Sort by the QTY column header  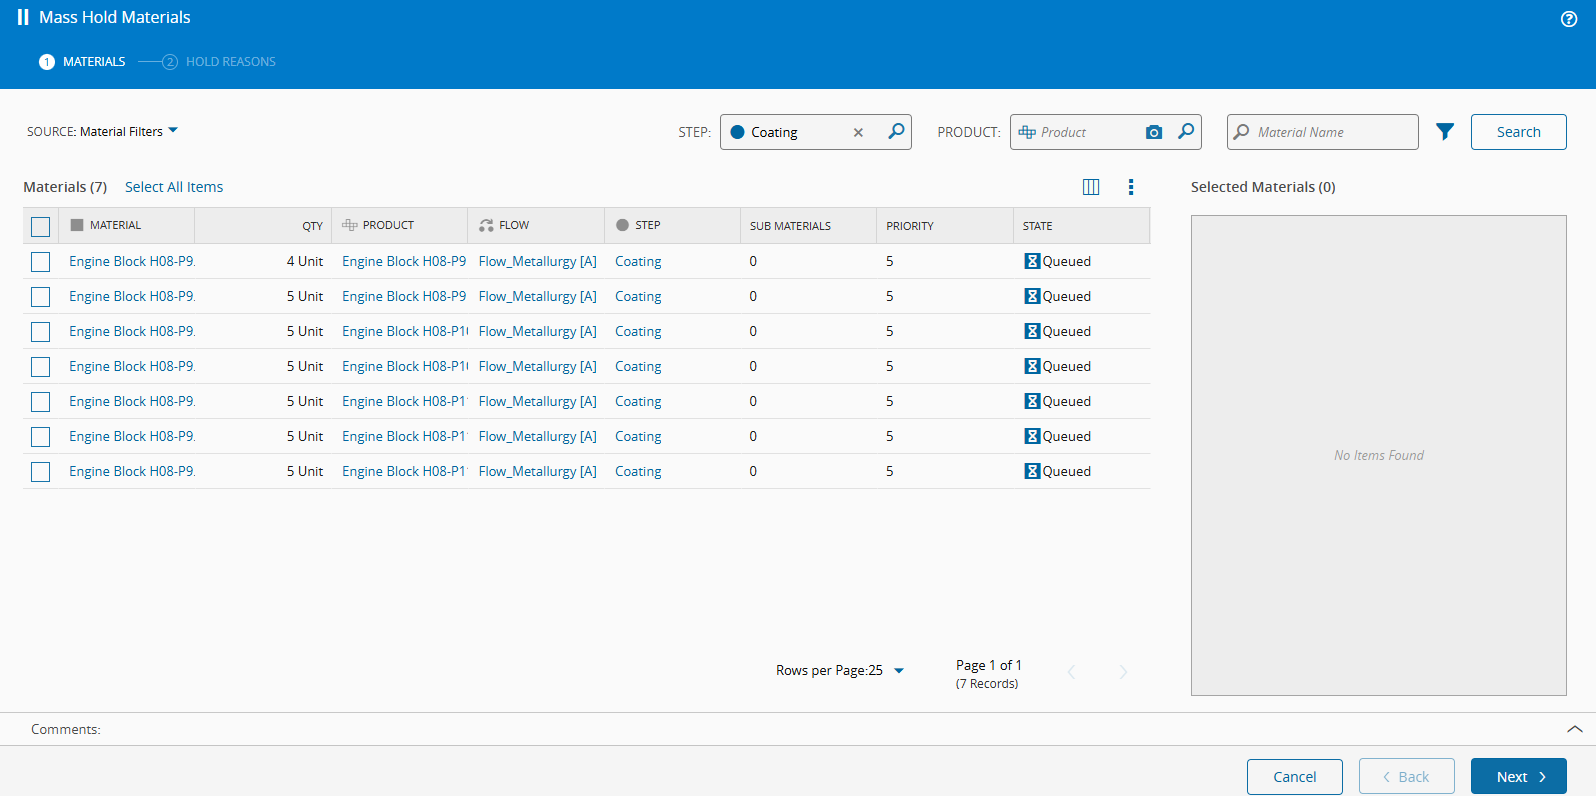tap(263, 226)
